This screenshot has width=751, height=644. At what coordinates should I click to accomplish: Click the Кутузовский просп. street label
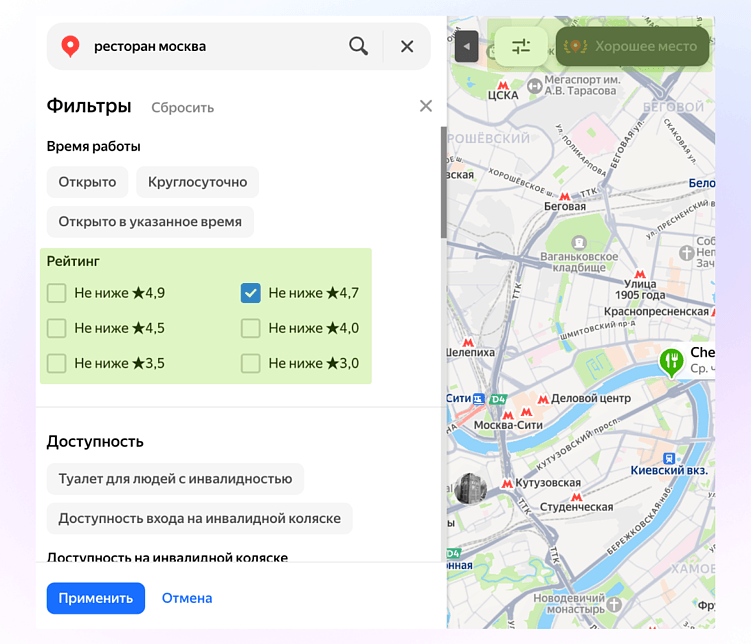[577, 444]
